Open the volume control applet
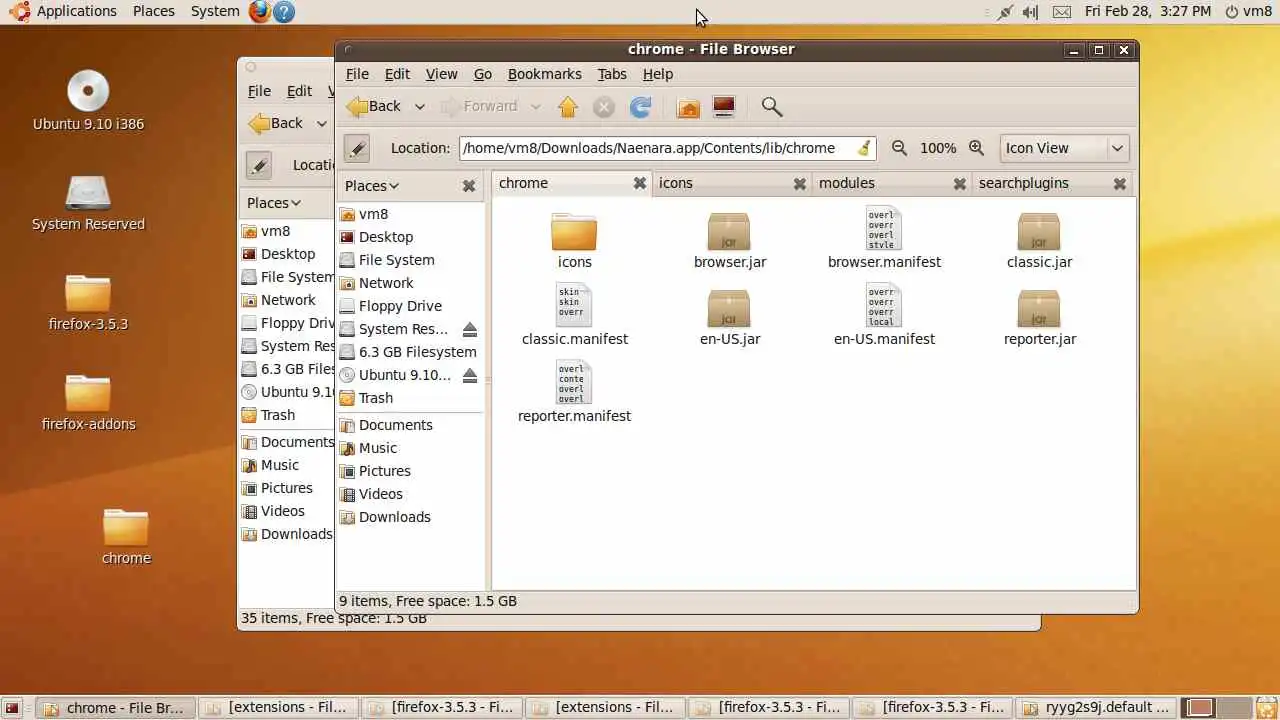Viewport: 1280px width, 720px height. point(1031,12)
